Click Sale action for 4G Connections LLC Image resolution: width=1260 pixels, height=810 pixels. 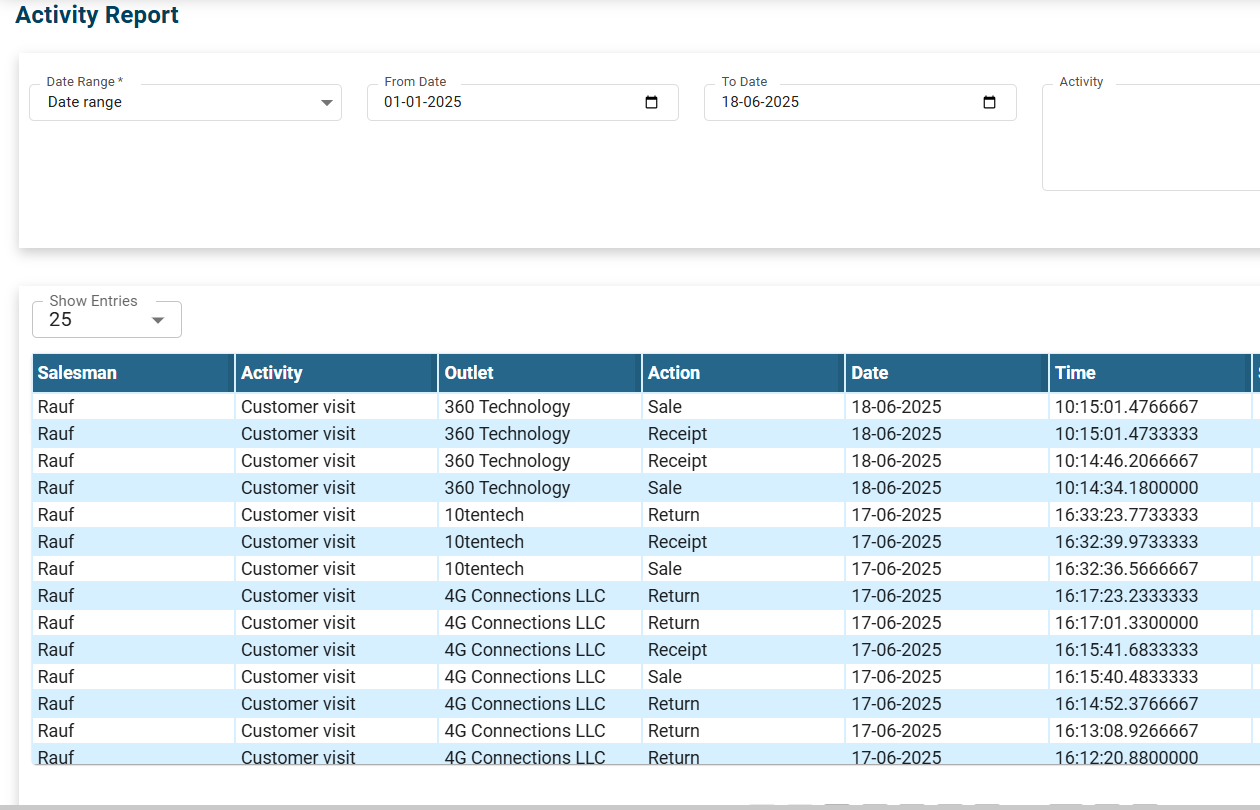(x=664, y=677)
